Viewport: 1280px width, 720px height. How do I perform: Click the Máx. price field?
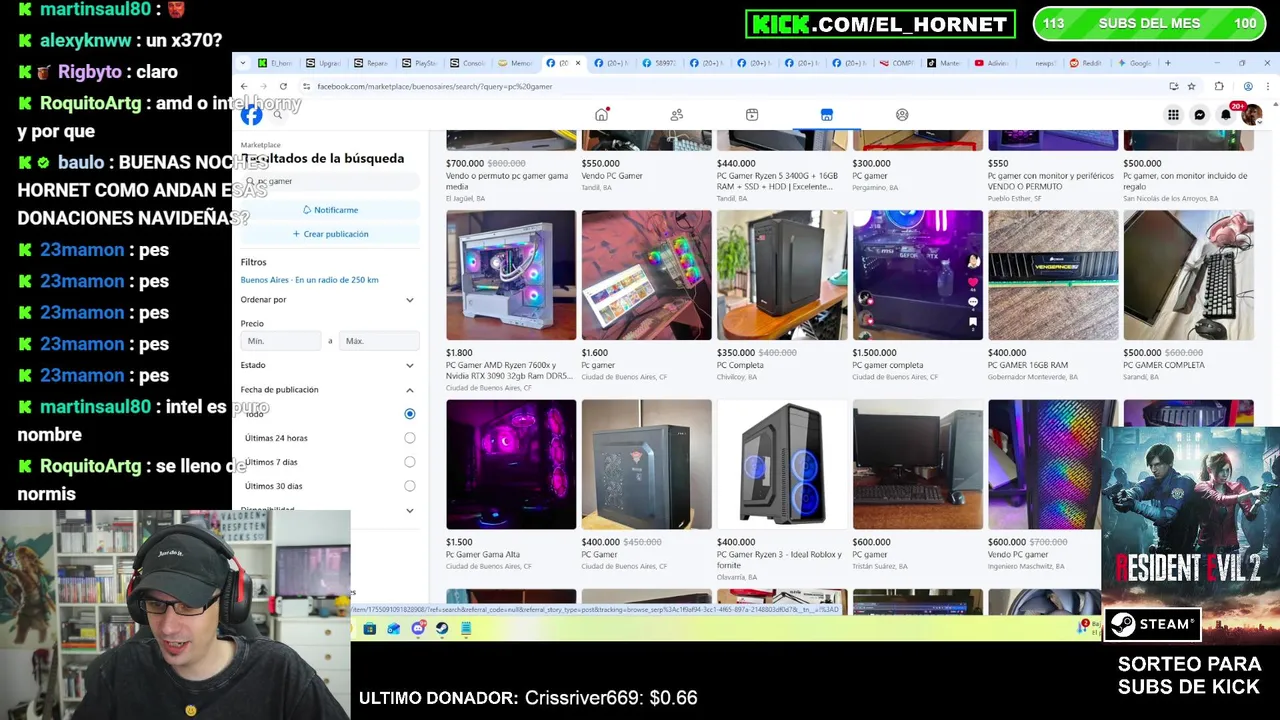[378, 341]
